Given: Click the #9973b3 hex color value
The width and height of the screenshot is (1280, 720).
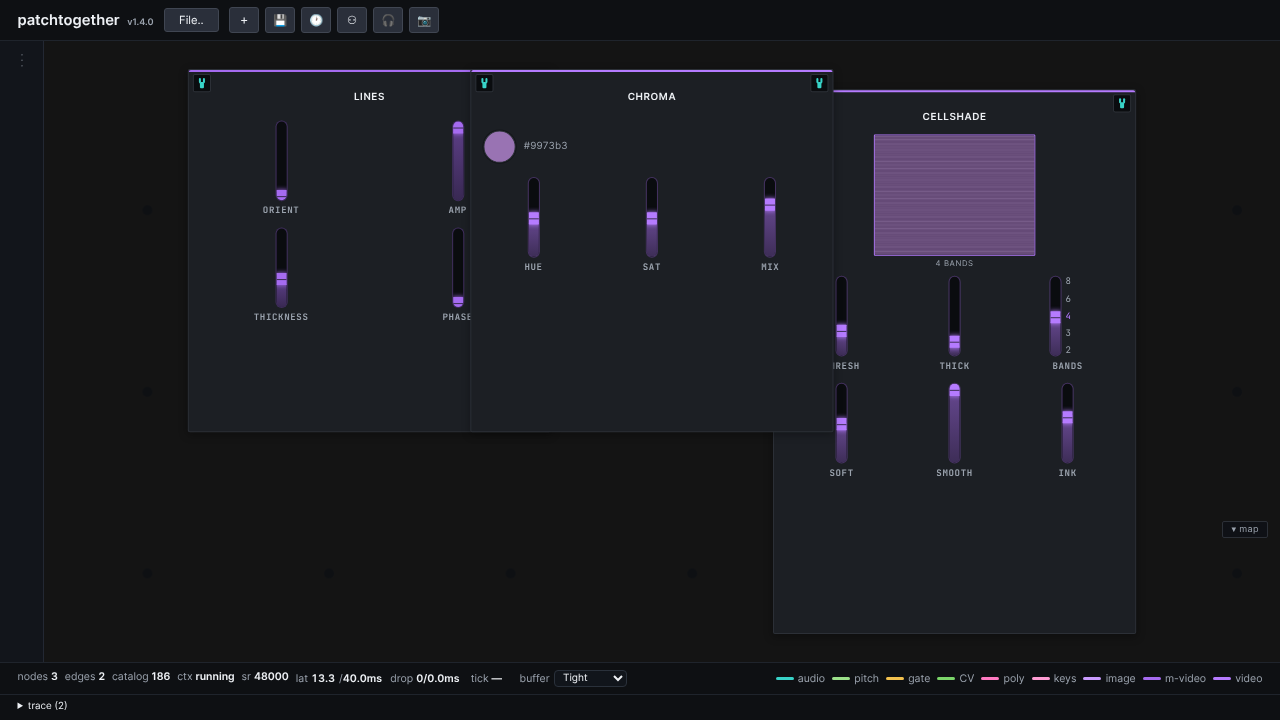Looking at the screenshot, I should tap(546, 146).
